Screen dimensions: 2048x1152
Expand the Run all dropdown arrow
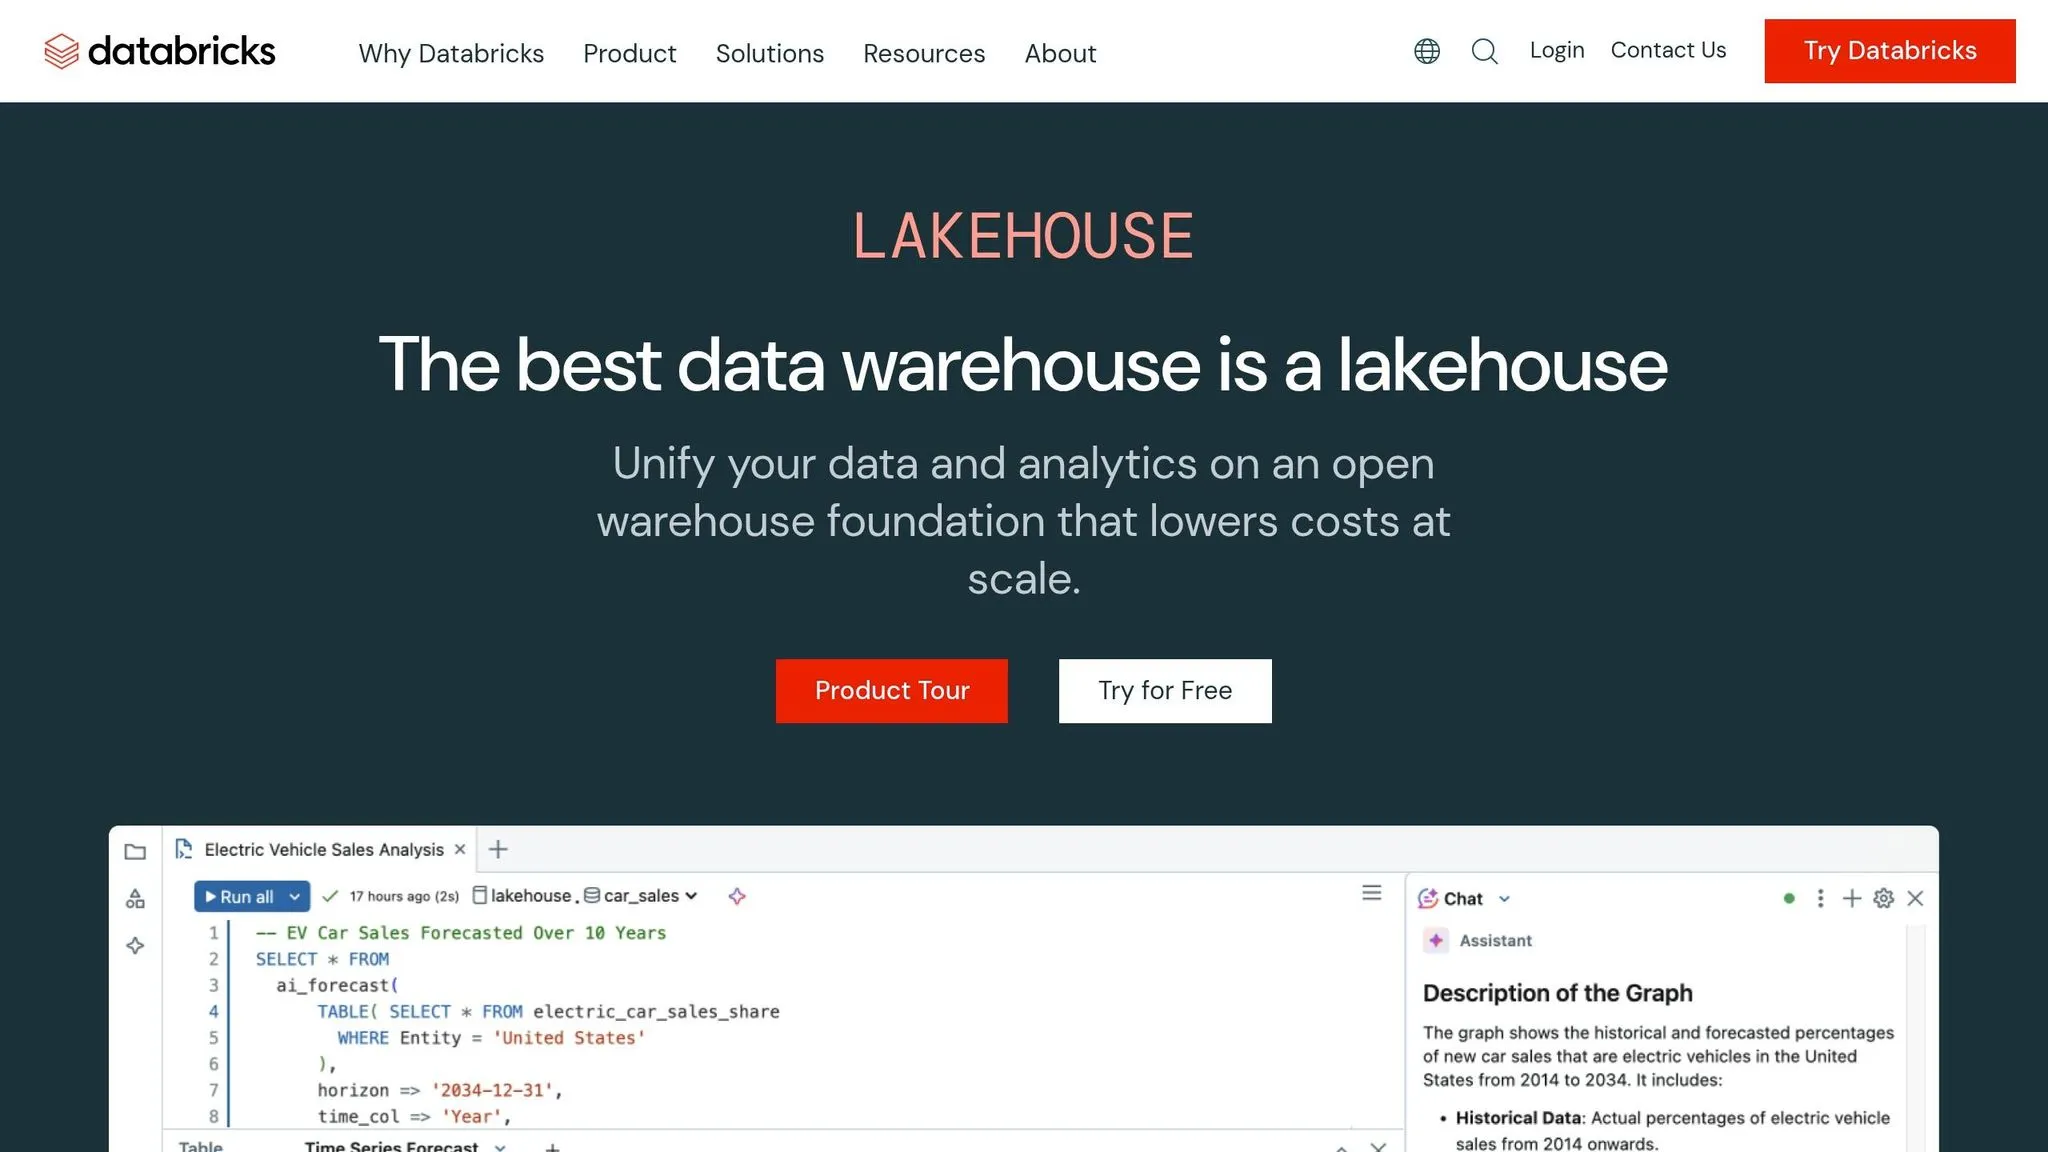(x=294, y=897)
